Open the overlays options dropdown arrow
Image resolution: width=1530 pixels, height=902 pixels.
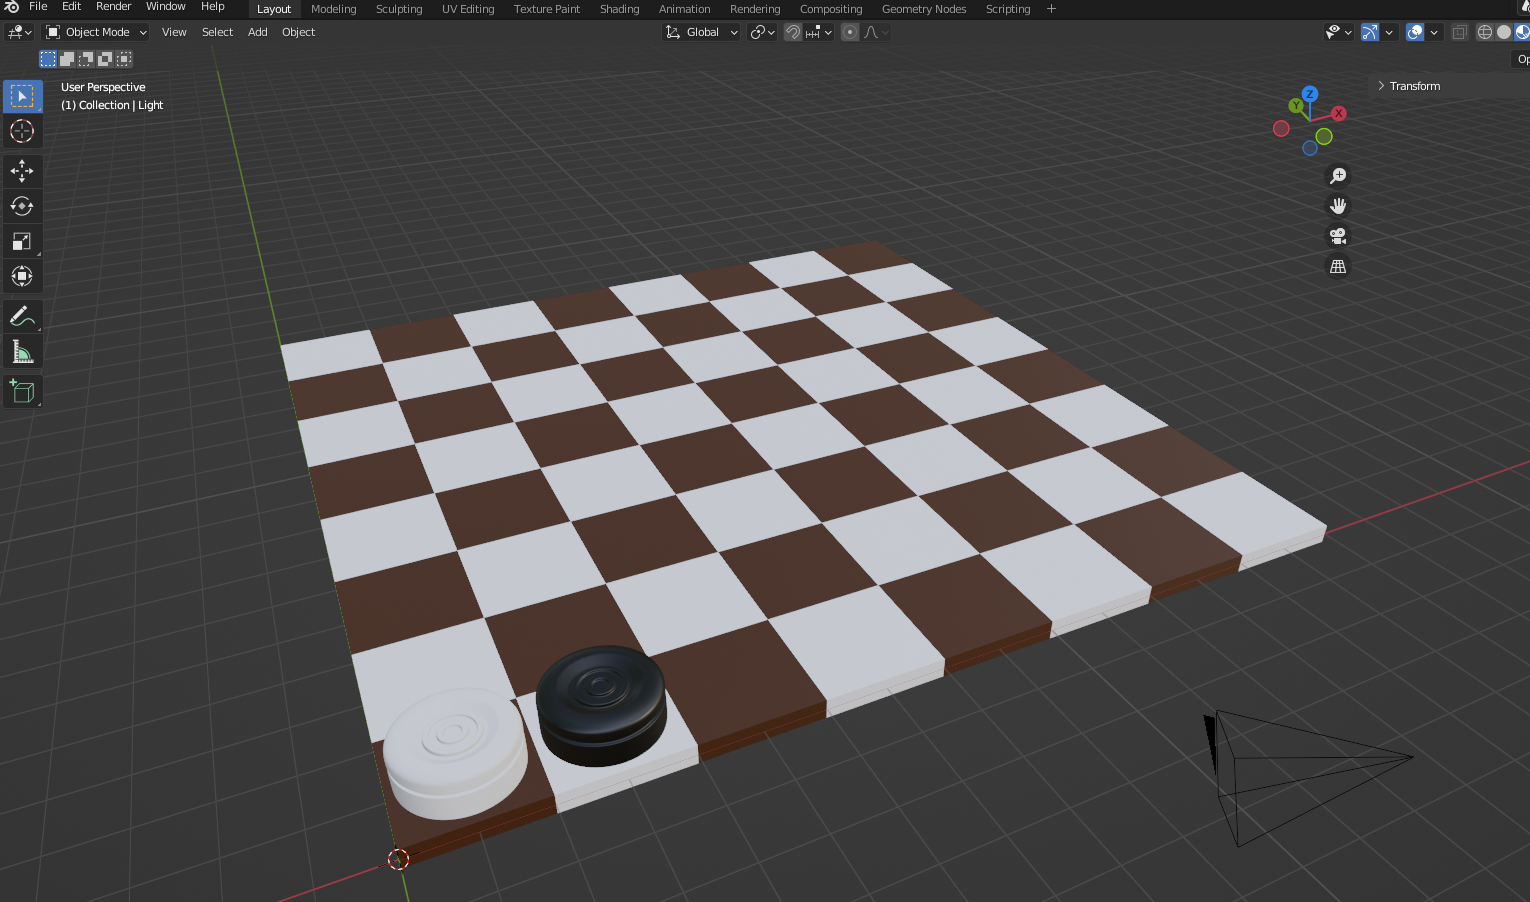click(x=1434, y=32)
